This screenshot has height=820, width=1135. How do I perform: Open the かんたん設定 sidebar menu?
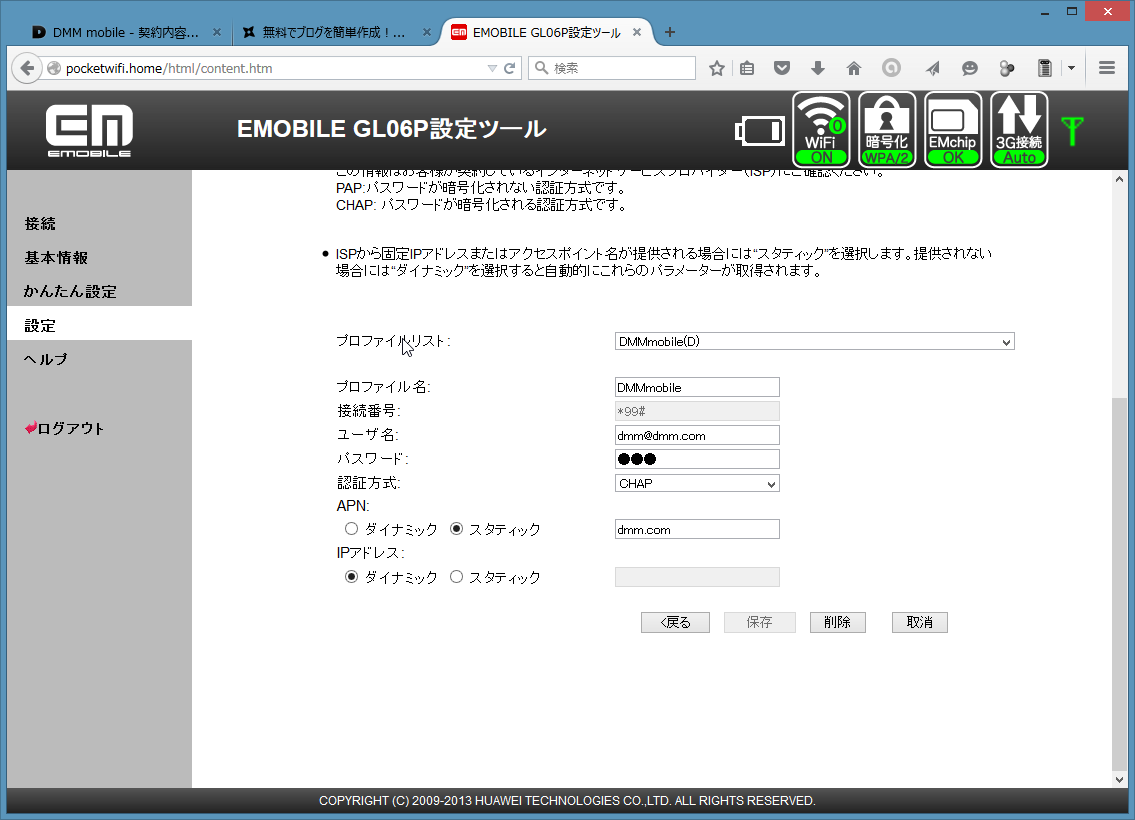coord(70,292)
